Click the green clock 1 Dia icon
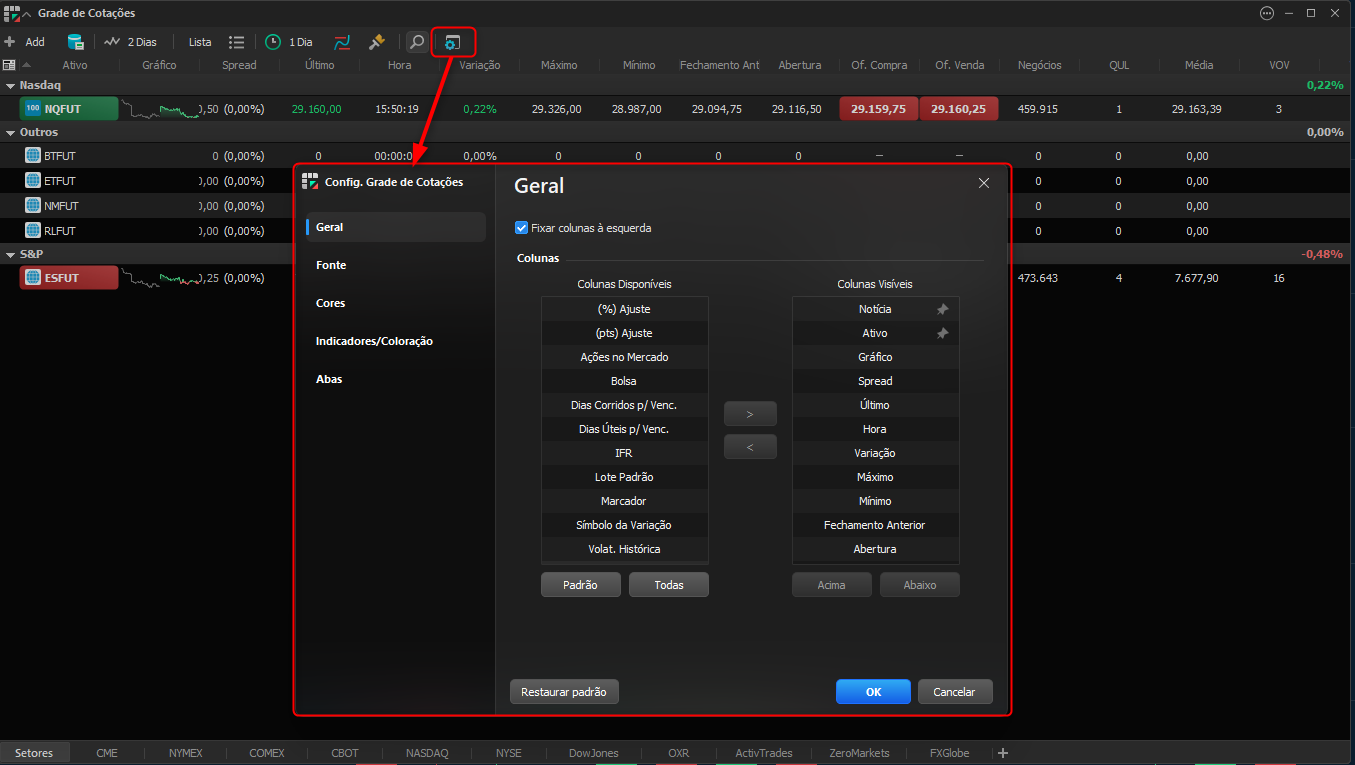 [272, 42]
